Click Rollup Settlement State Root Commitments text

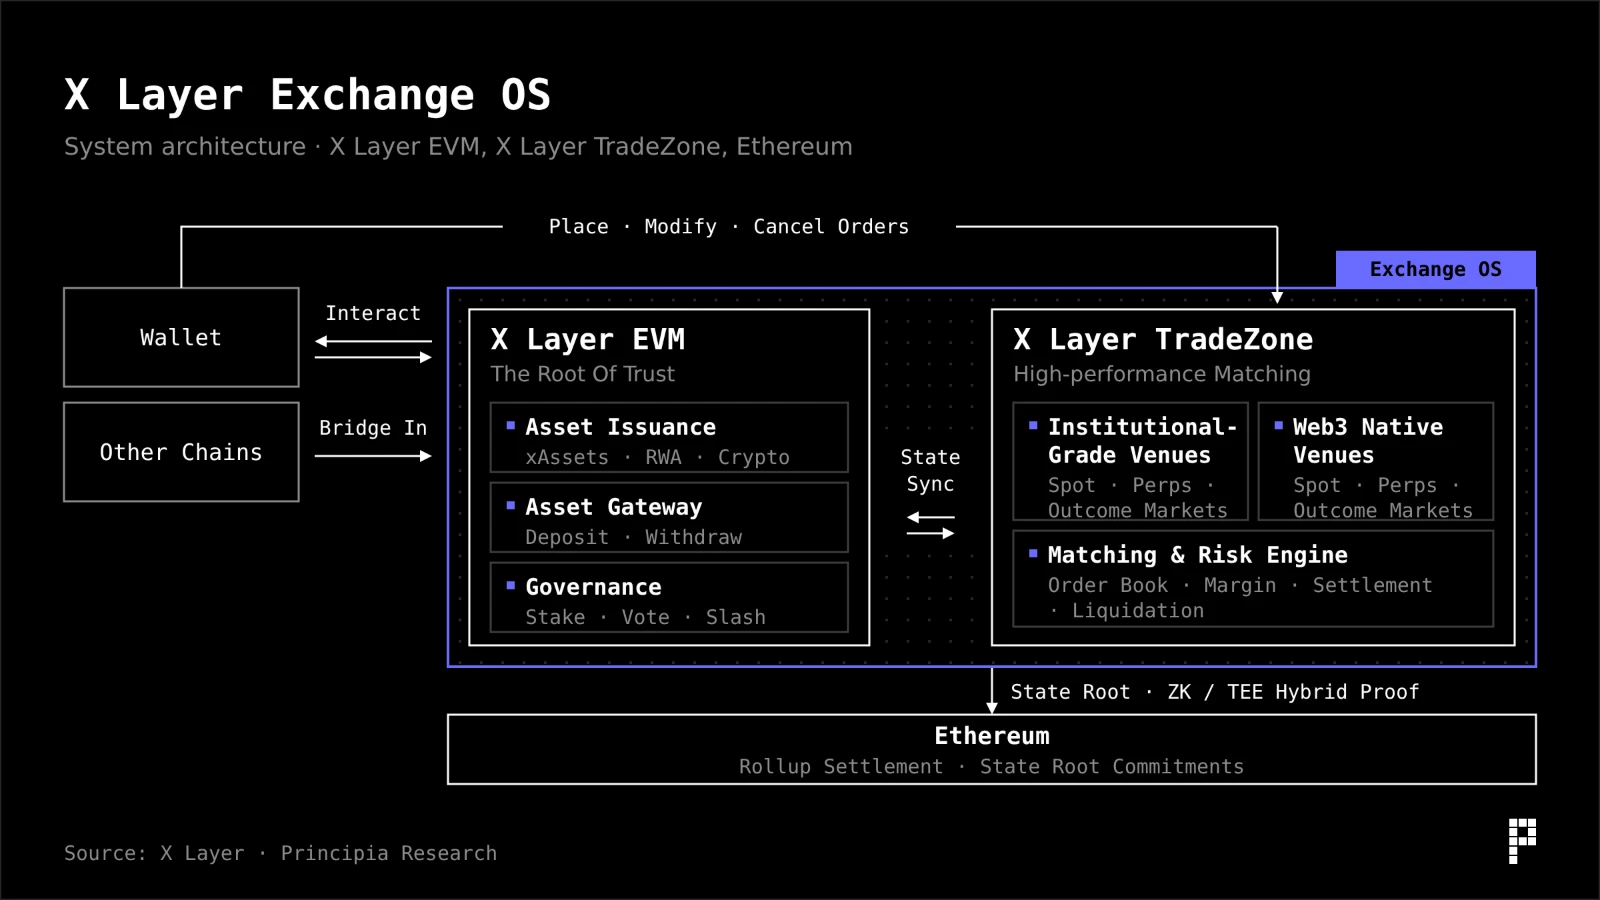pyautogui.click(x=991, y=767)
